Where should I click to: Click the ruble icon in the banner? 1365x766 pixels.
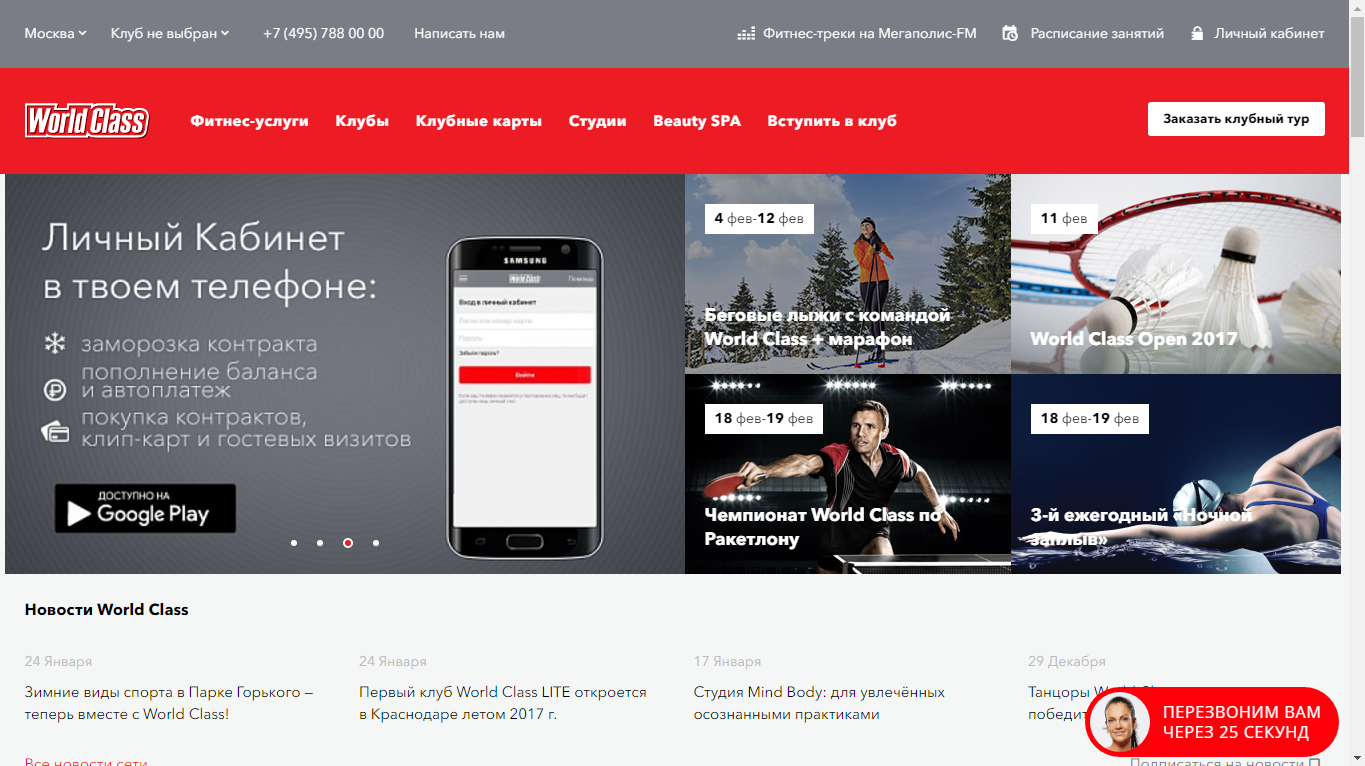(54, 389)
